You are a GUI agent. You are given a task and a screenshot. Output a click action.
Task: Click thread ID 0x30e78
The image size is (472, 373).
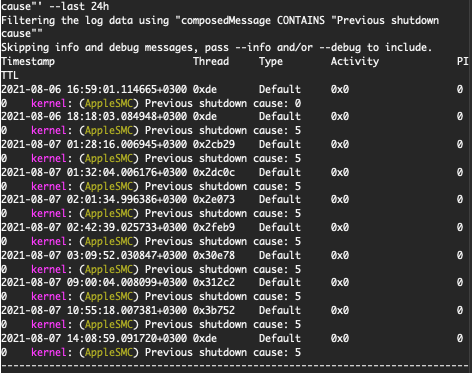[214, 255]
